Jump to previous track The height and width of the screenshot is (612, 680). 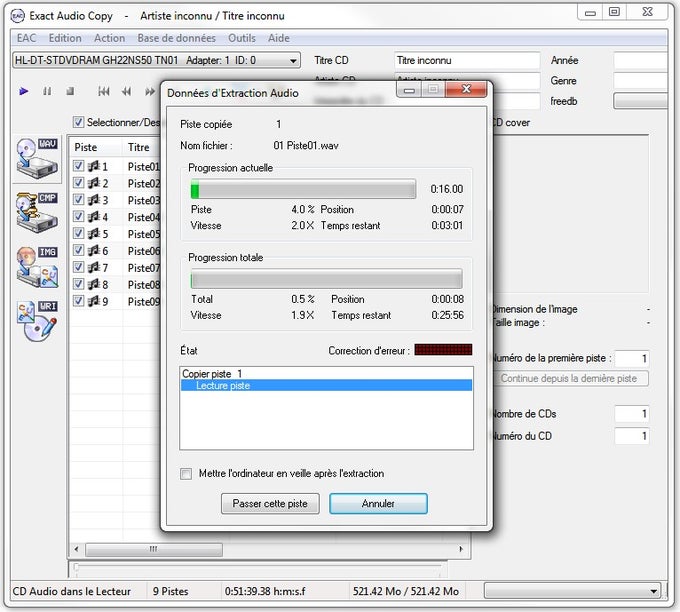coord(104,92)
